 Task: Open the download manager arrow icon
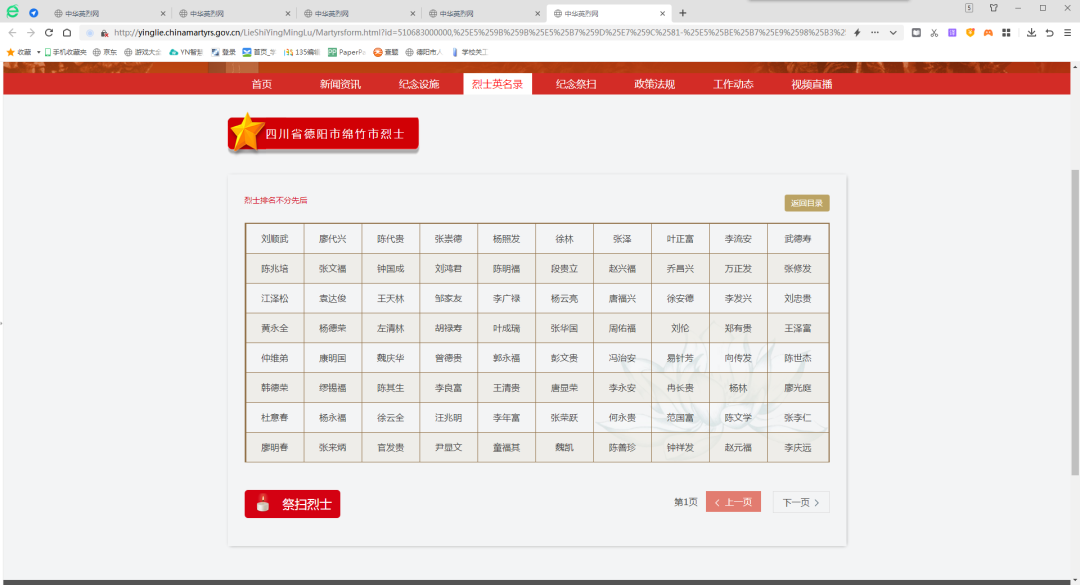tap(1031, 31)
